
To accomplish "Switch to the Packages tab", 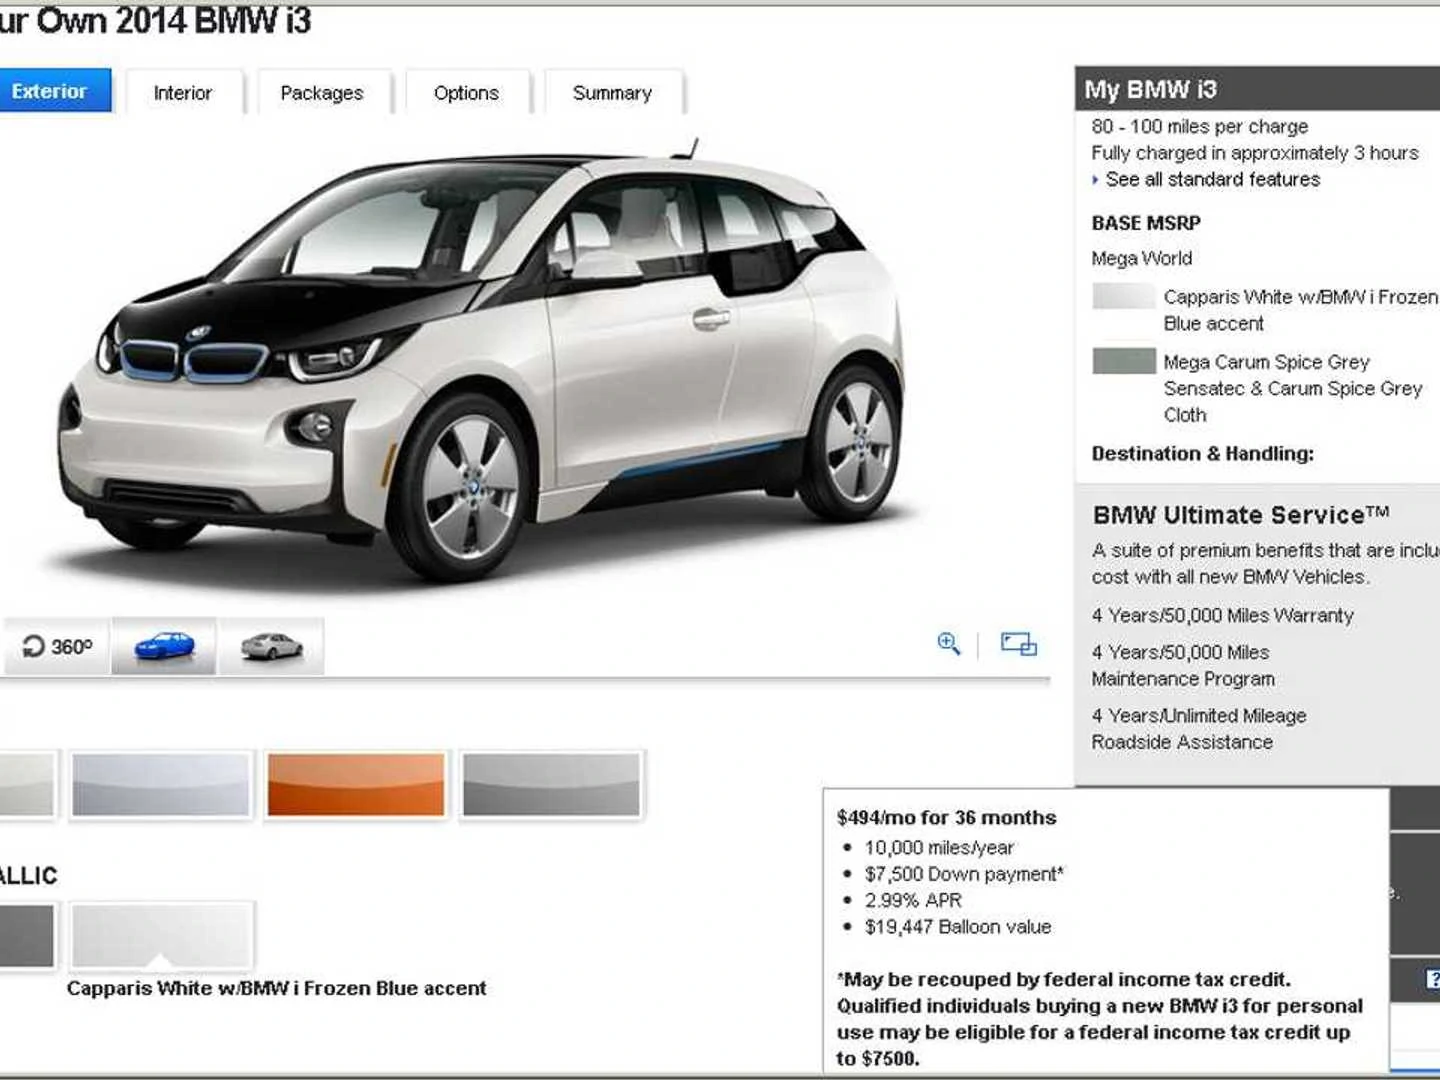I will tap(322, 93).
